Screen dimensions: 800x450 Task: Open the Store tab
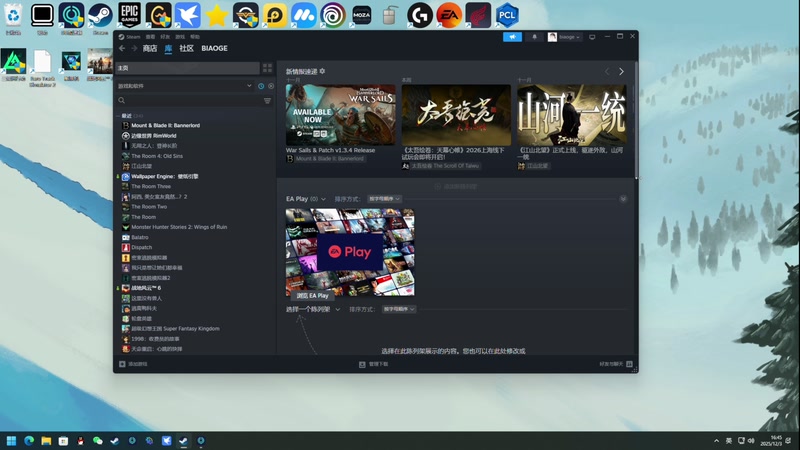point(149,48)
